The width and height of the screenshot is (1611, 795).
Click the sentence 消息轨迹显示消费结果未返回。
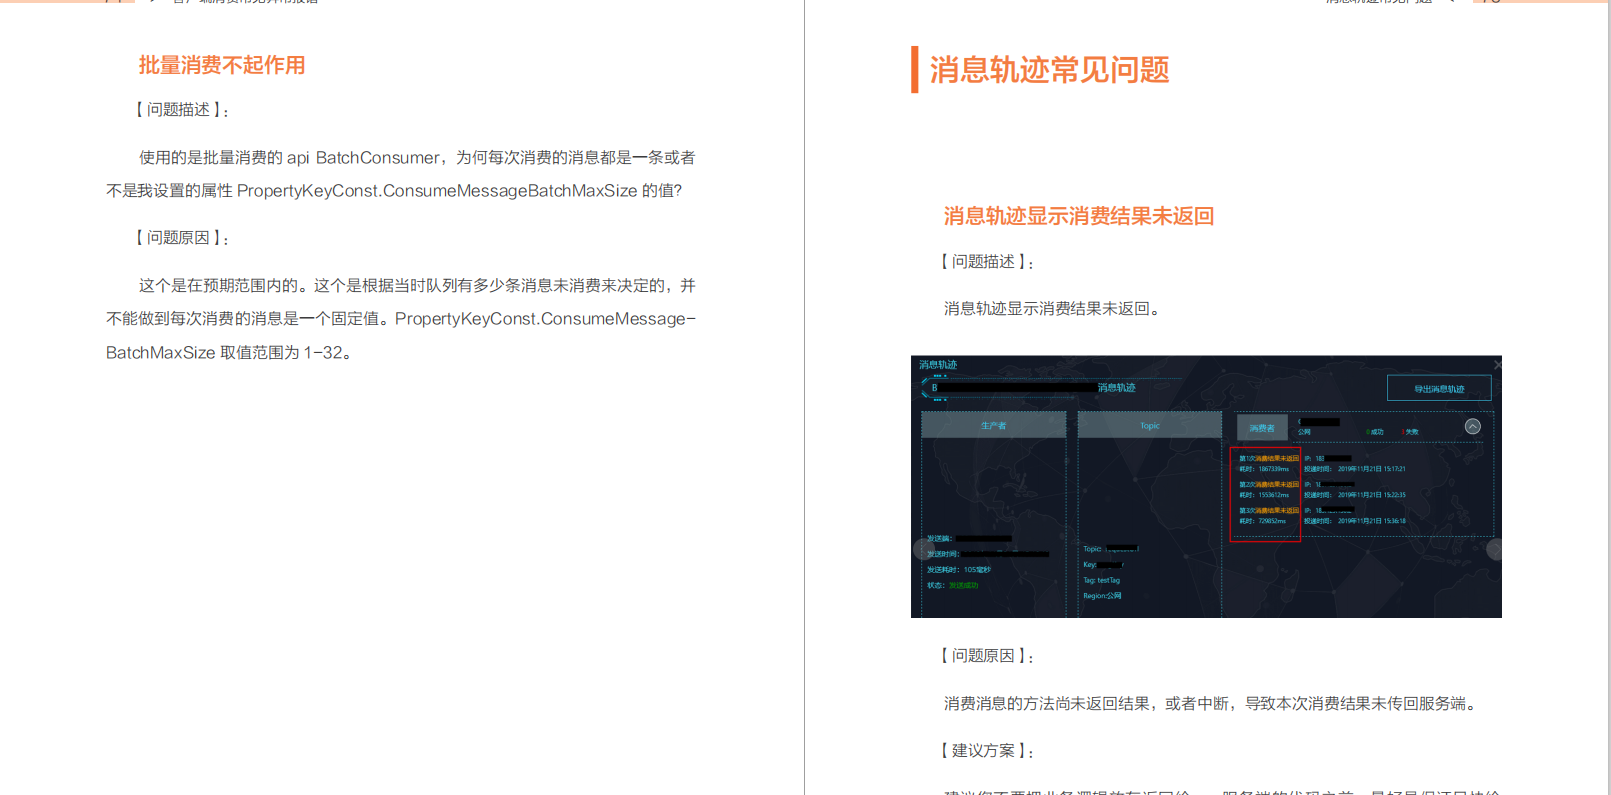(1053, 309)
